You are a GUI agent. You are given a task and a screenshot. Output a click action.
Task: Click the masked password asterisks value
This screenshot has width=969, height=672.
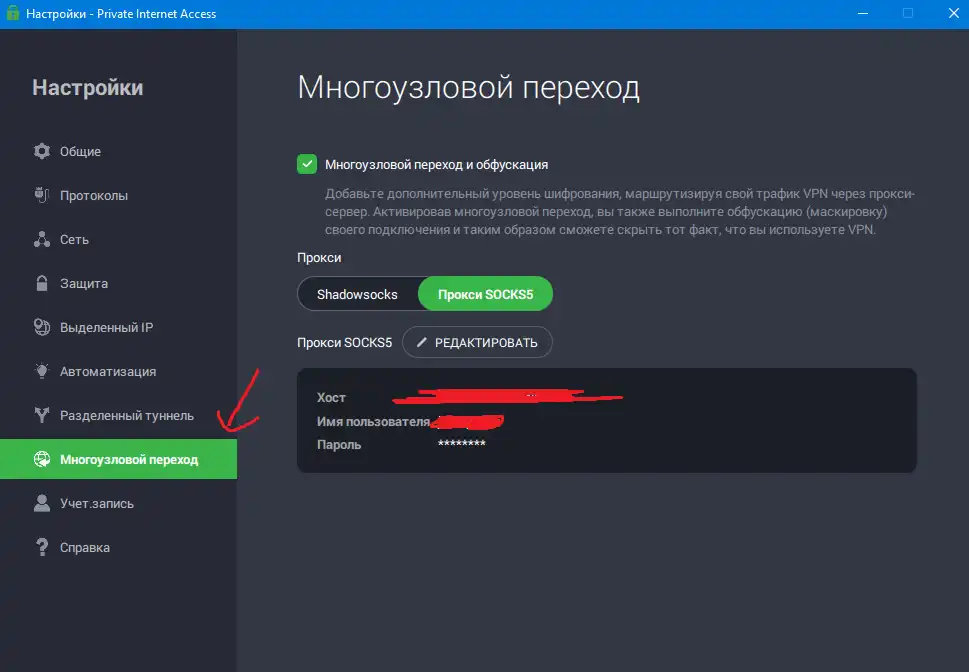[462, 443]
